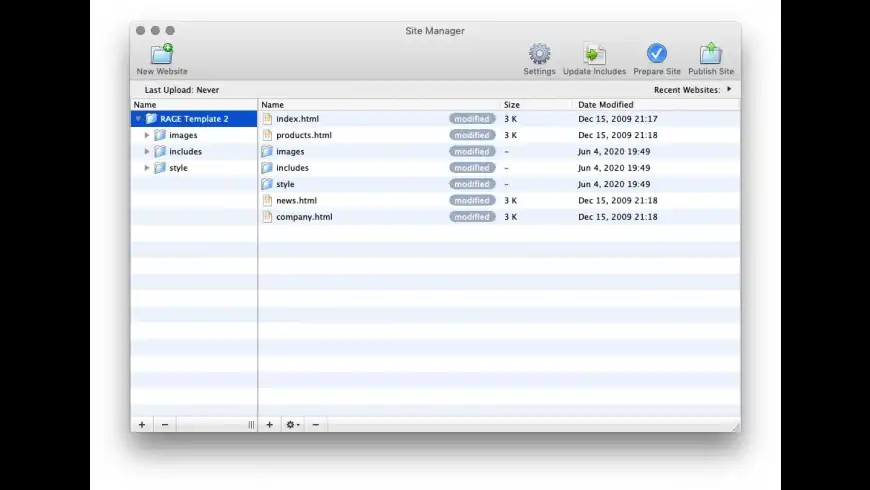Click modified badge on company.html row
Viewport: 870px width, 490px height.
tap(472, 216)
